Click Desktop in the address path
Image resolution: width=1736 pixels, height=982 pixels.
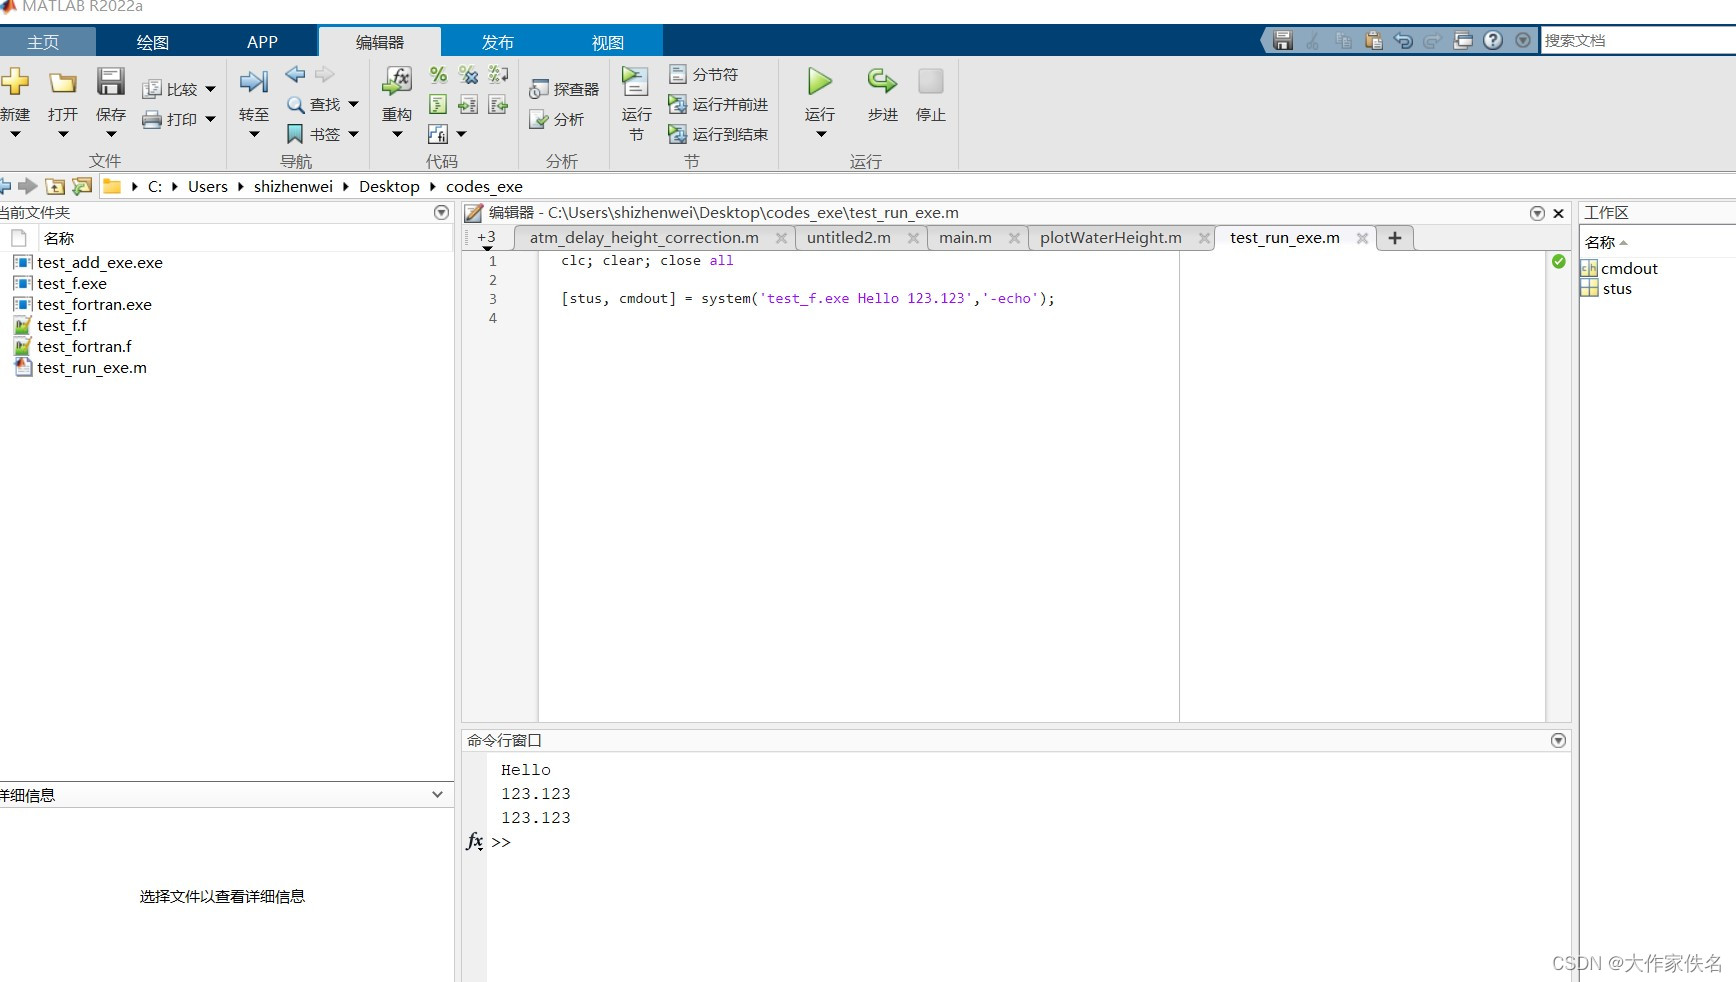coord(389,187)
